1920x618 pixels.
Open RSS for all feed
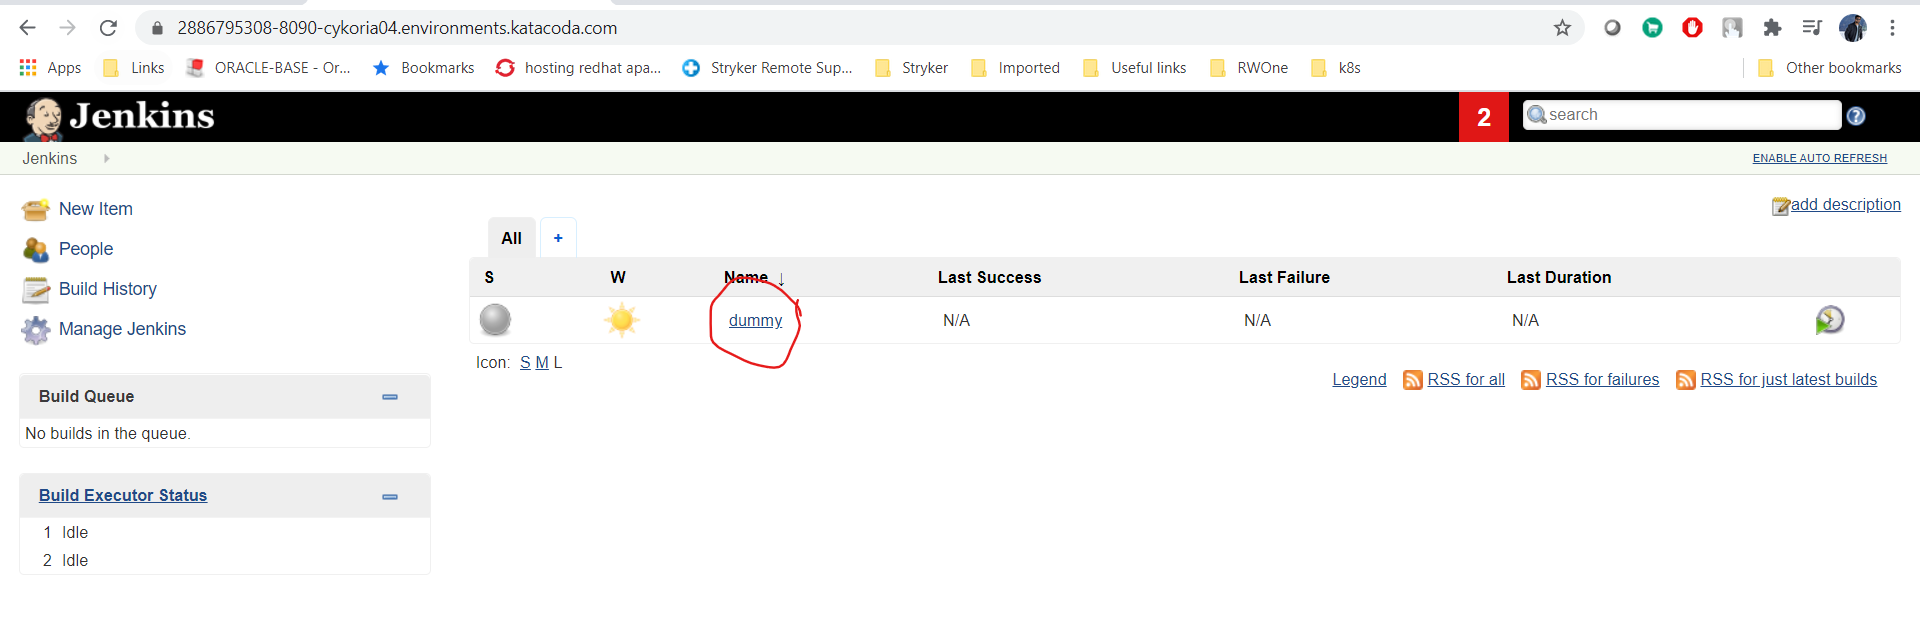click(1466, 380)
